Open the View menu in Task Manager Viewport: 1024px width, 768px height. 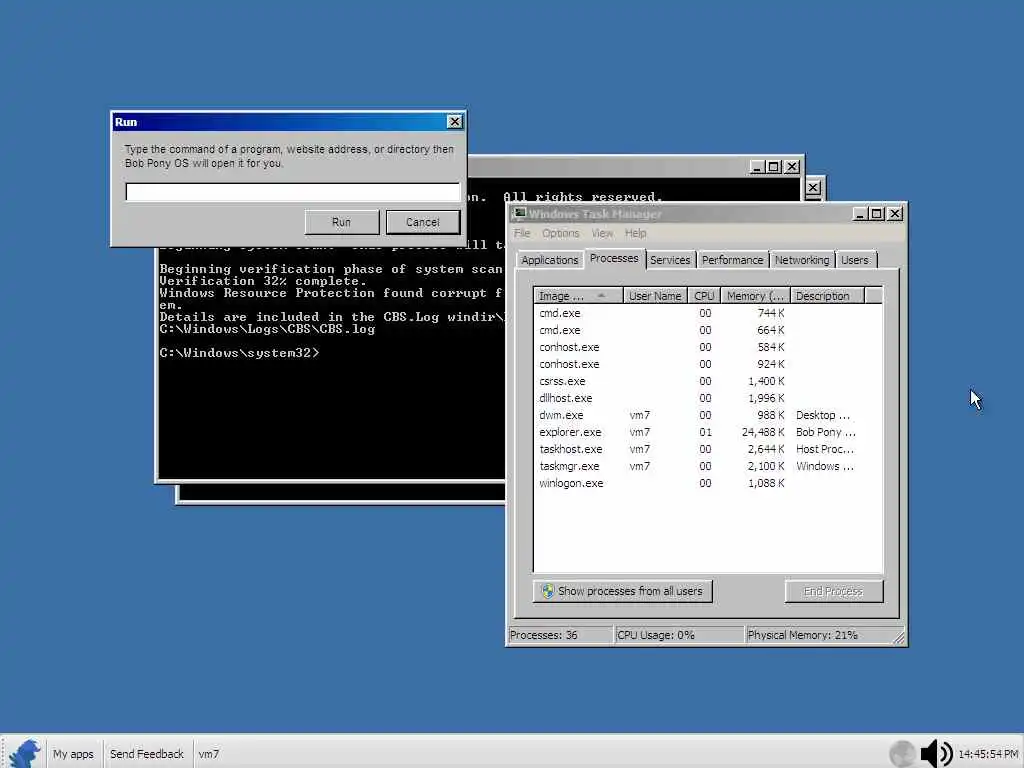[x=602, y=233]
